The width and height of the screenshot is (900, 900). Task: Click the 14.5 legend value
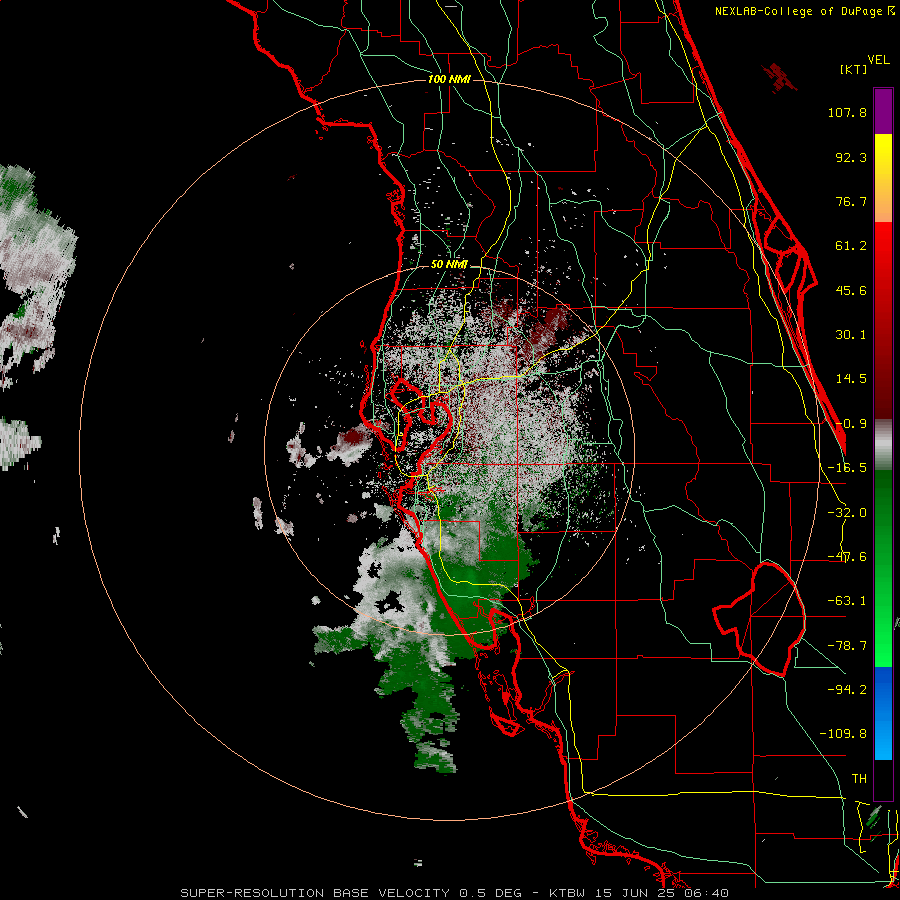pyautogui.click(x=851, y=379)
